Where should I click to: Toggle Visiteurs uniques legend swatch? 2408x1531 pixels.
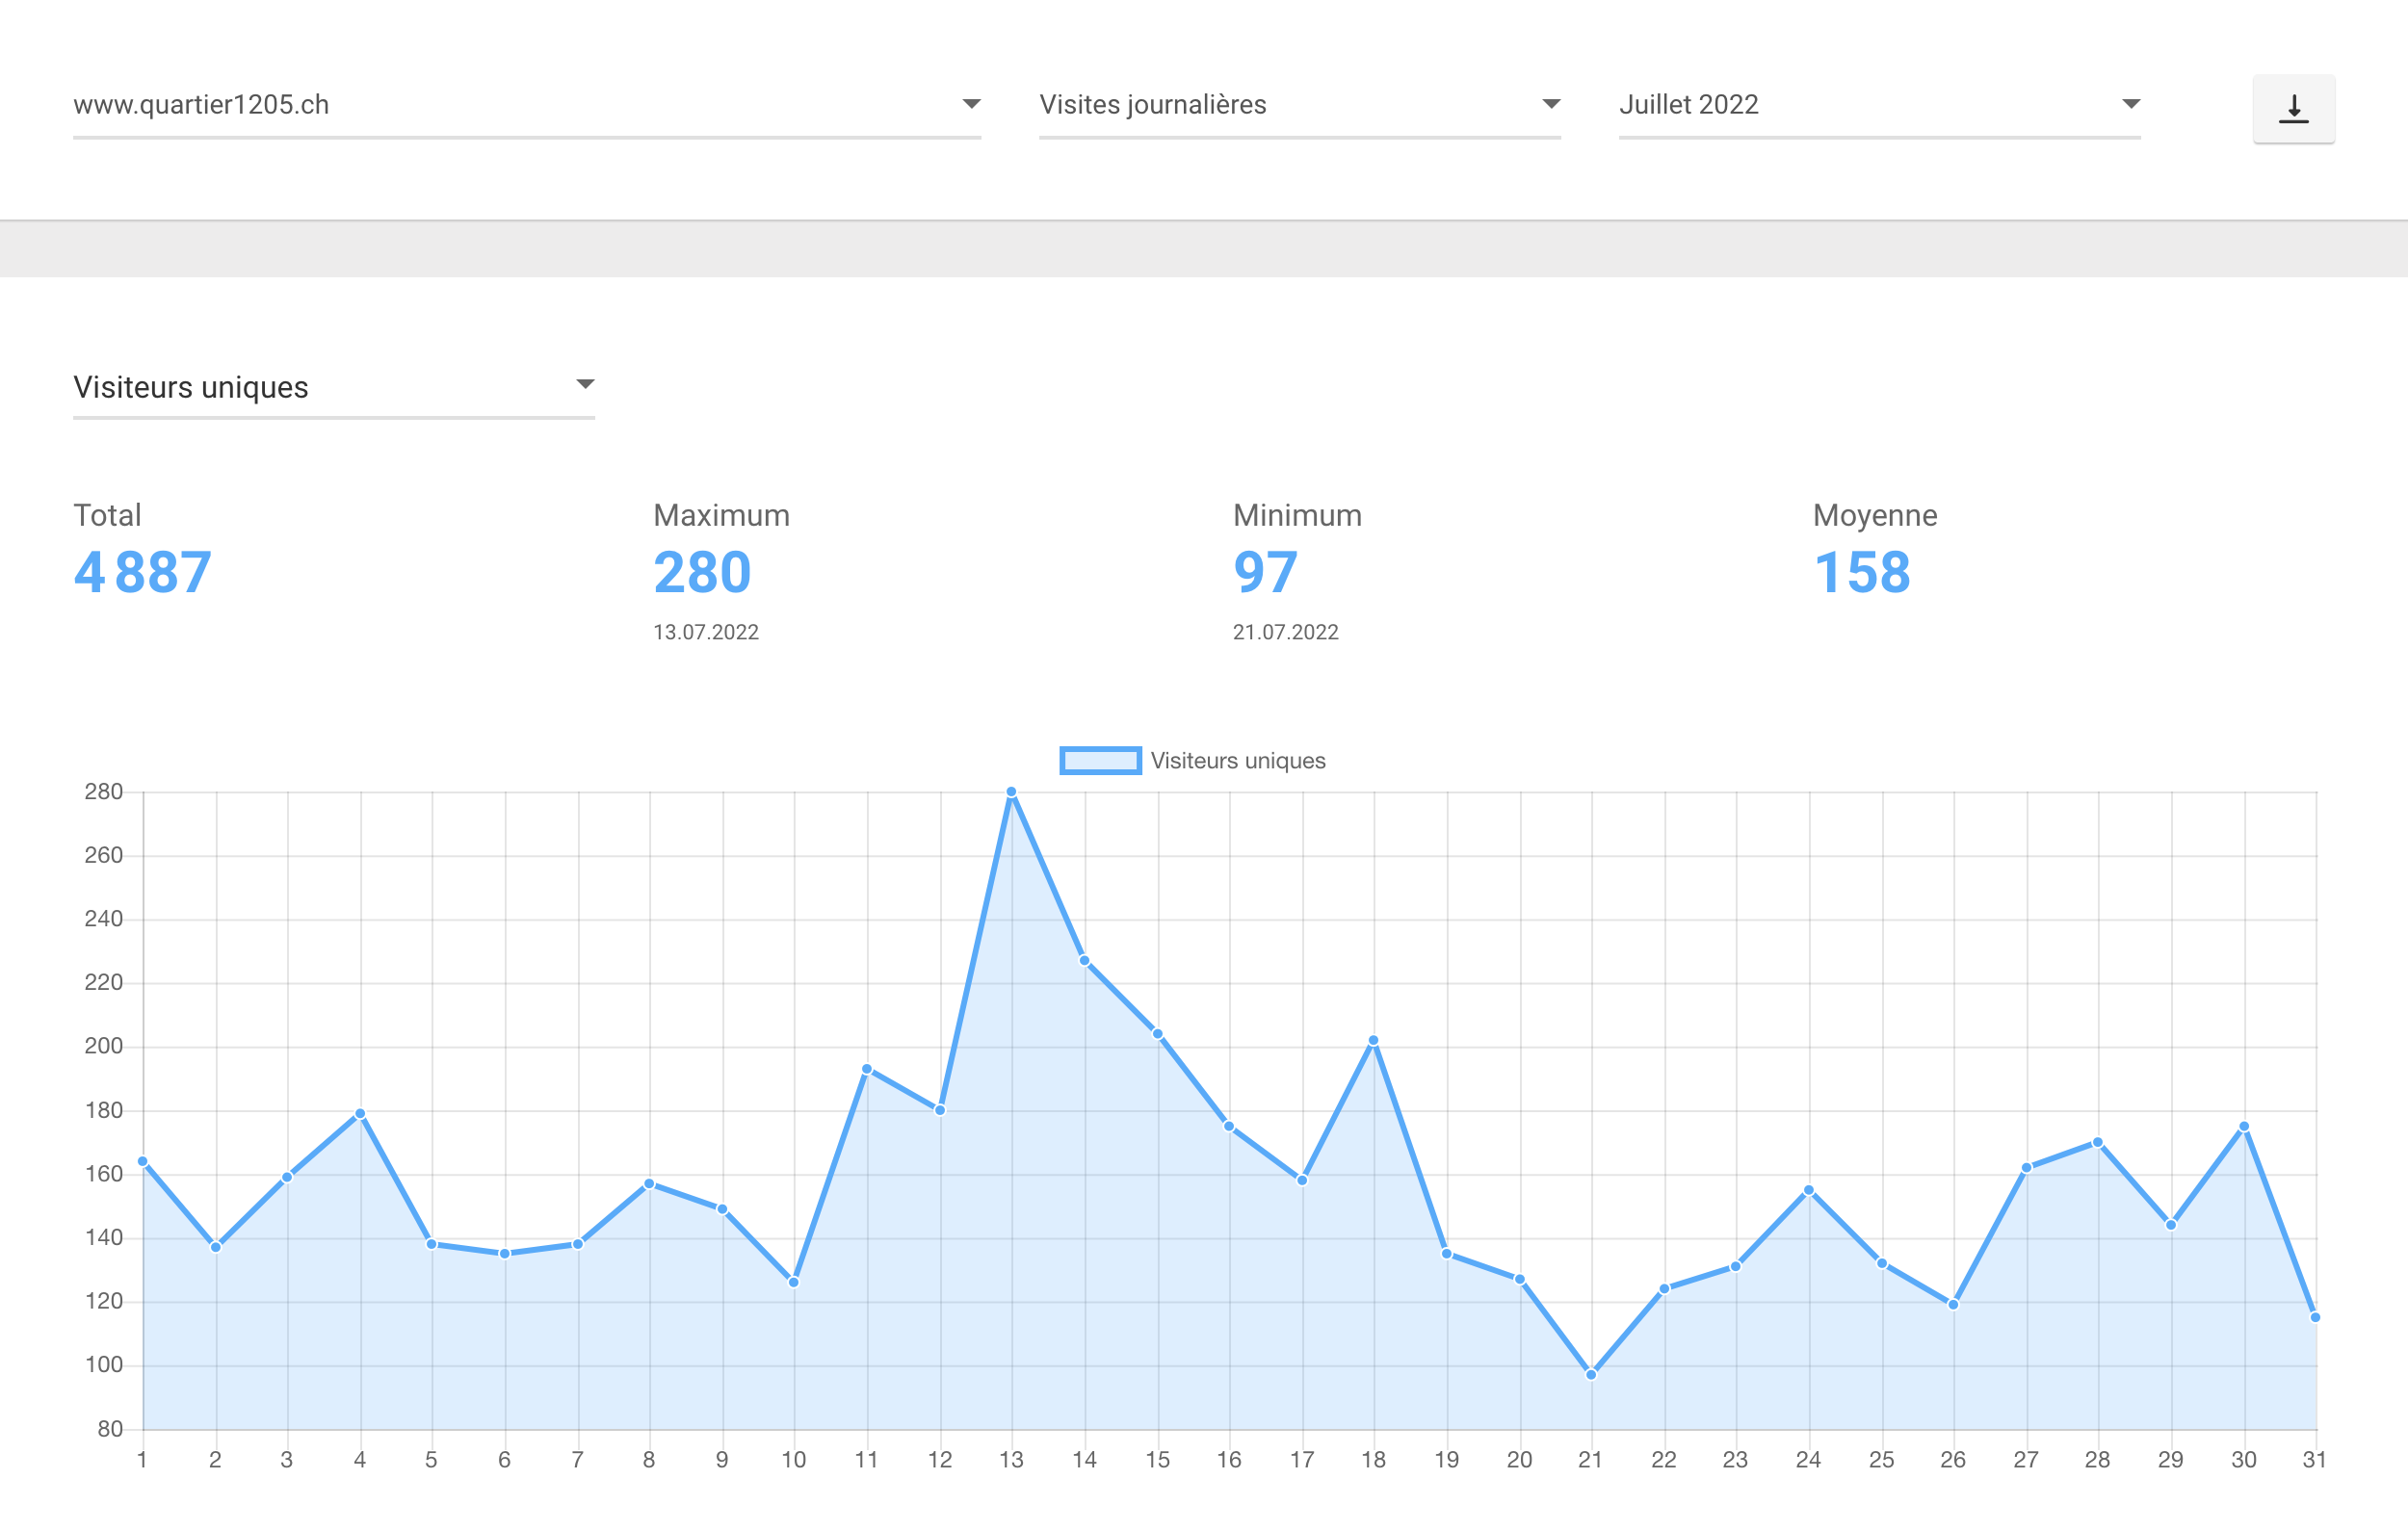point(1100,761)
